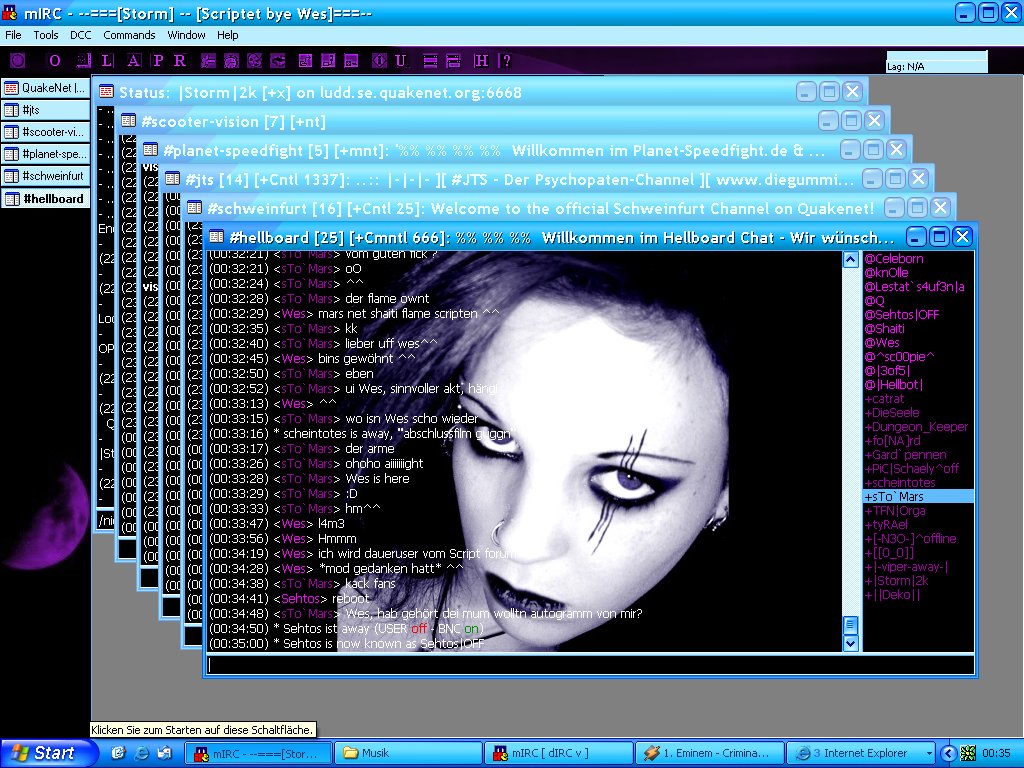The height and width of the screenshot is (768, 1024).
Task: Open Musik folder from taskbar
Action: click(x=405, y=753)
